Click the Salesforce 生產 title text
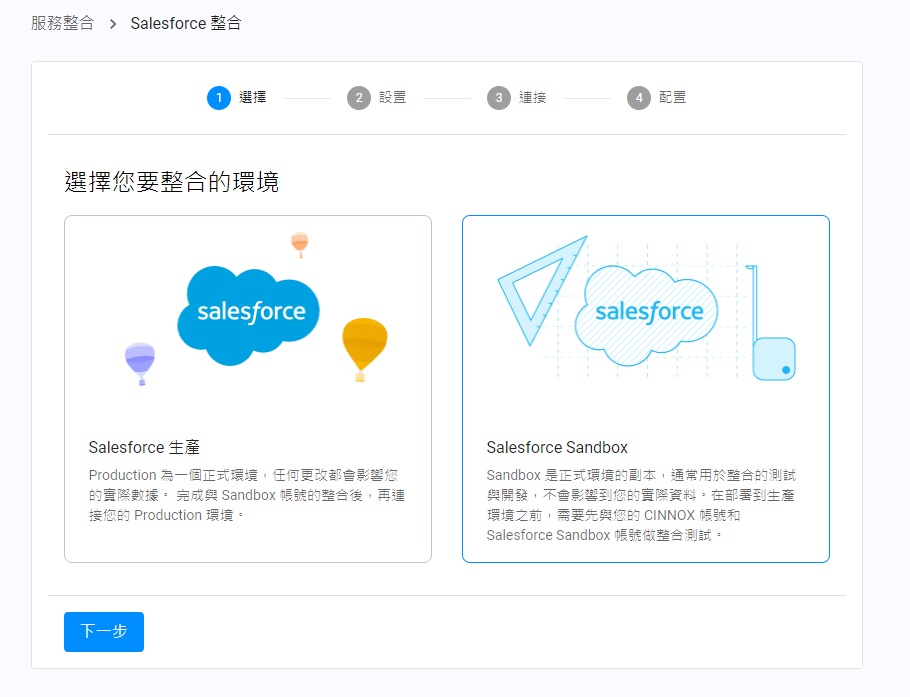Image resolution: width=910 pixels, height=697 pixels. coord(144,447)
